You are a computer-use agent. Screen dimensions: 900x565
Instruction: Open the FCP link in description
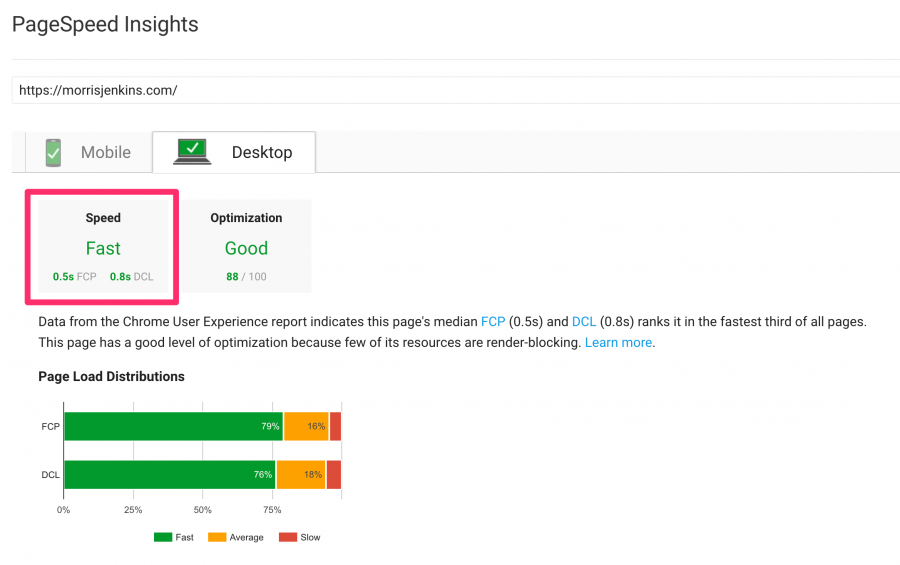pos(492,322)
